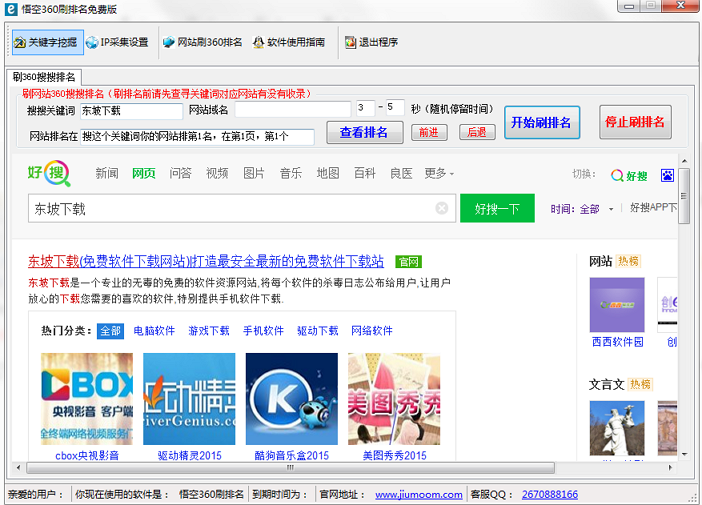Click the 热榜 tag beside 网站
Image resolution: width=702 pixels, height=505 pixels.
[628, 261]
